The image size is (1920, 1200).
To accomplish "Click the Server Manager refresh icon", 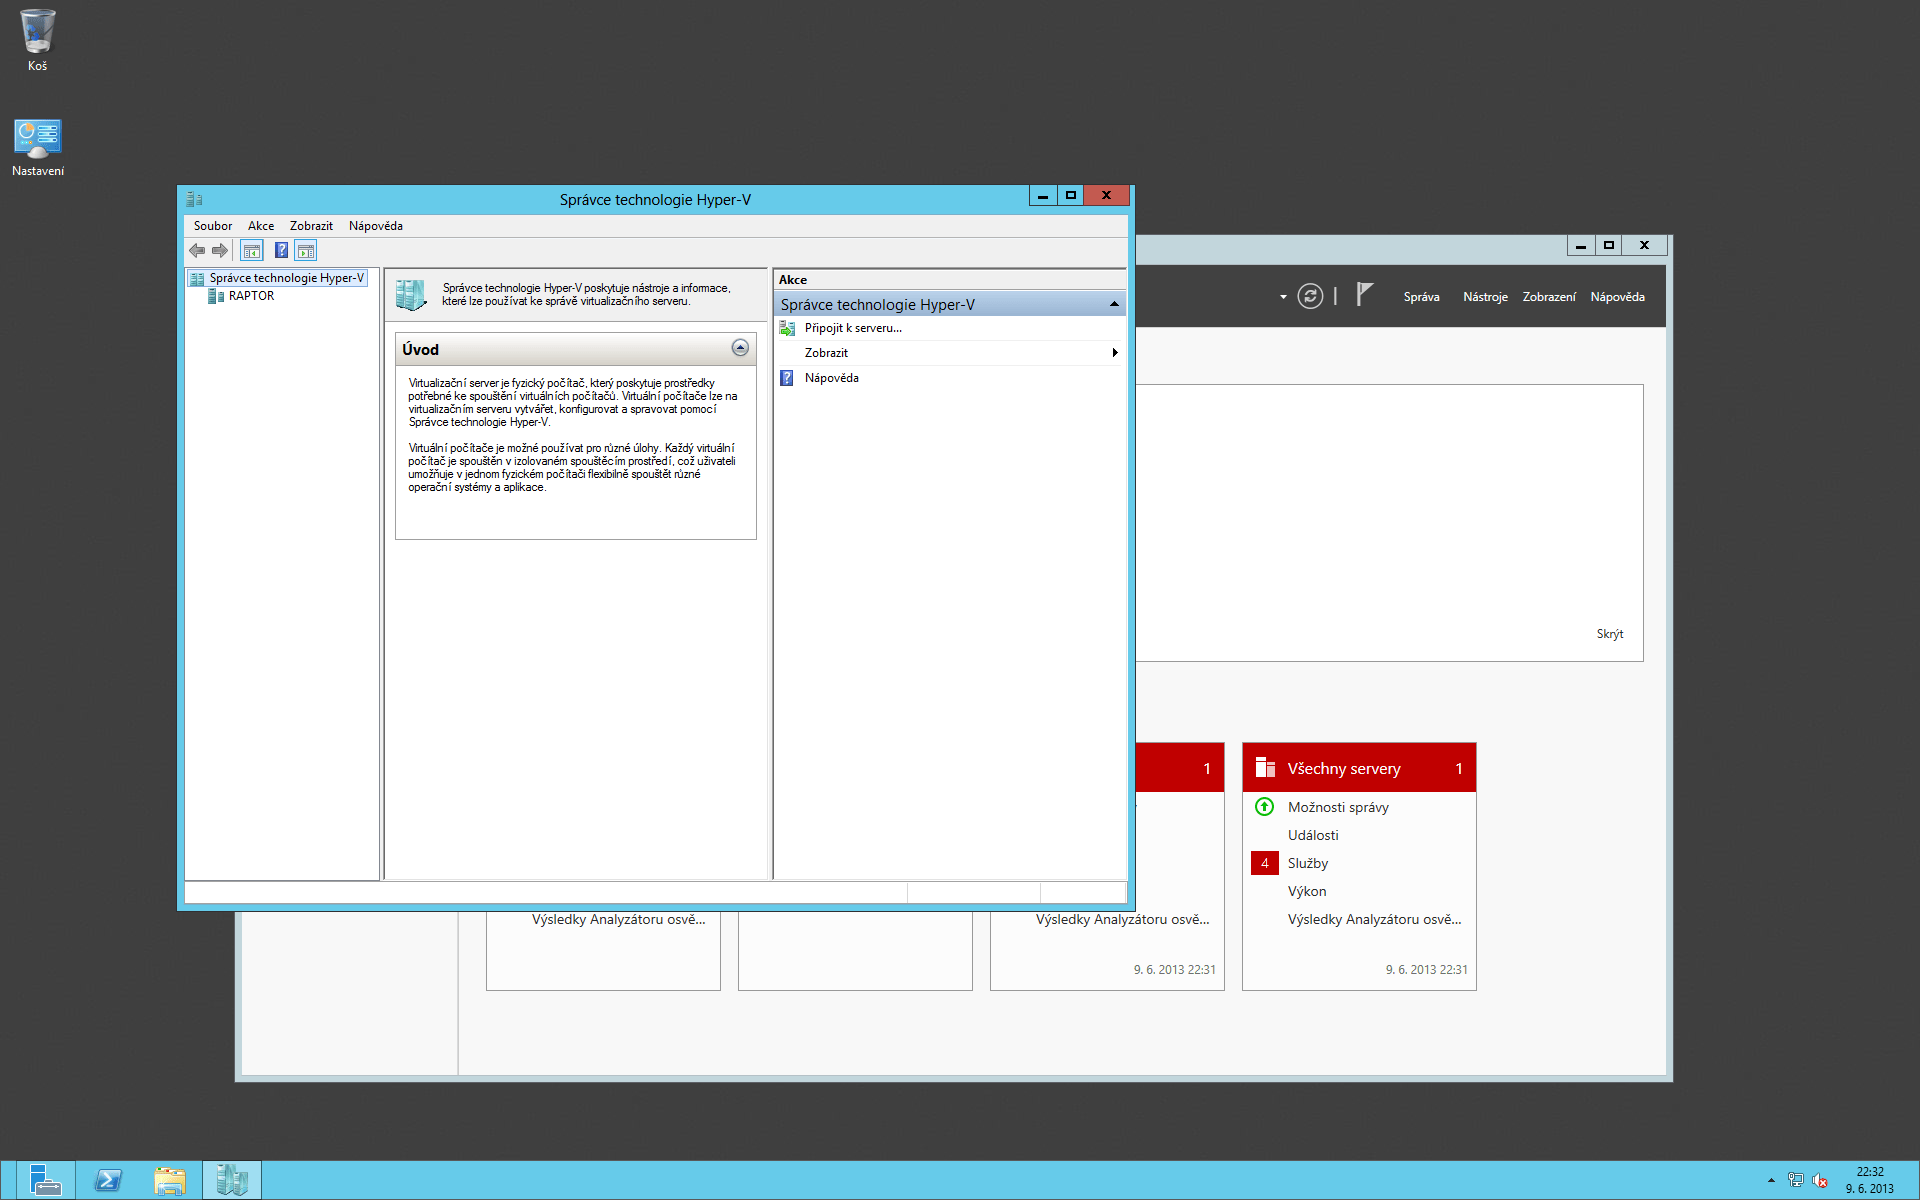I will 1310,296.
